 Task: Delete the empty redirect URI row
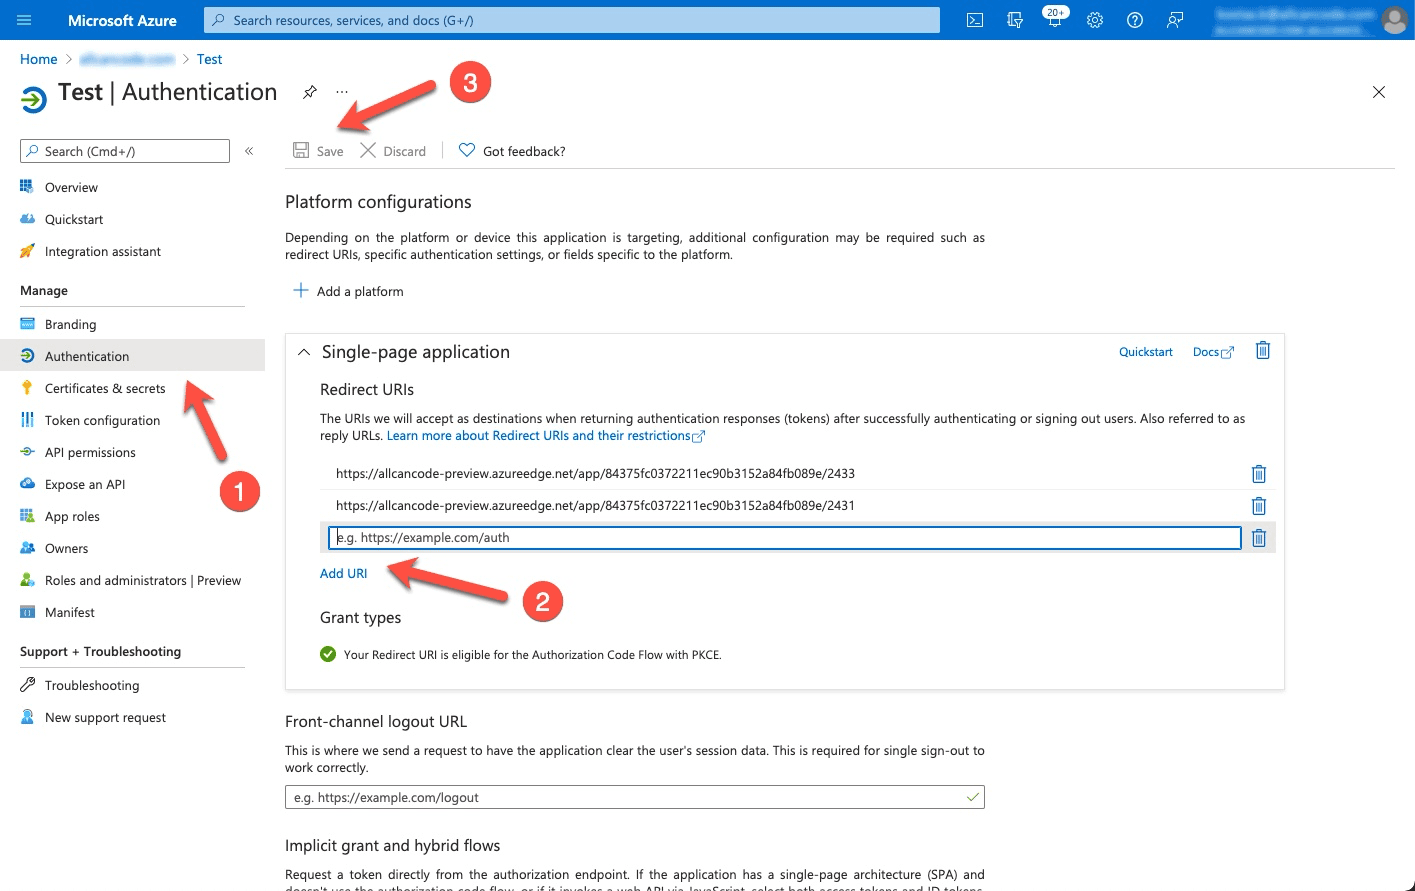(x=1259, y=538)
